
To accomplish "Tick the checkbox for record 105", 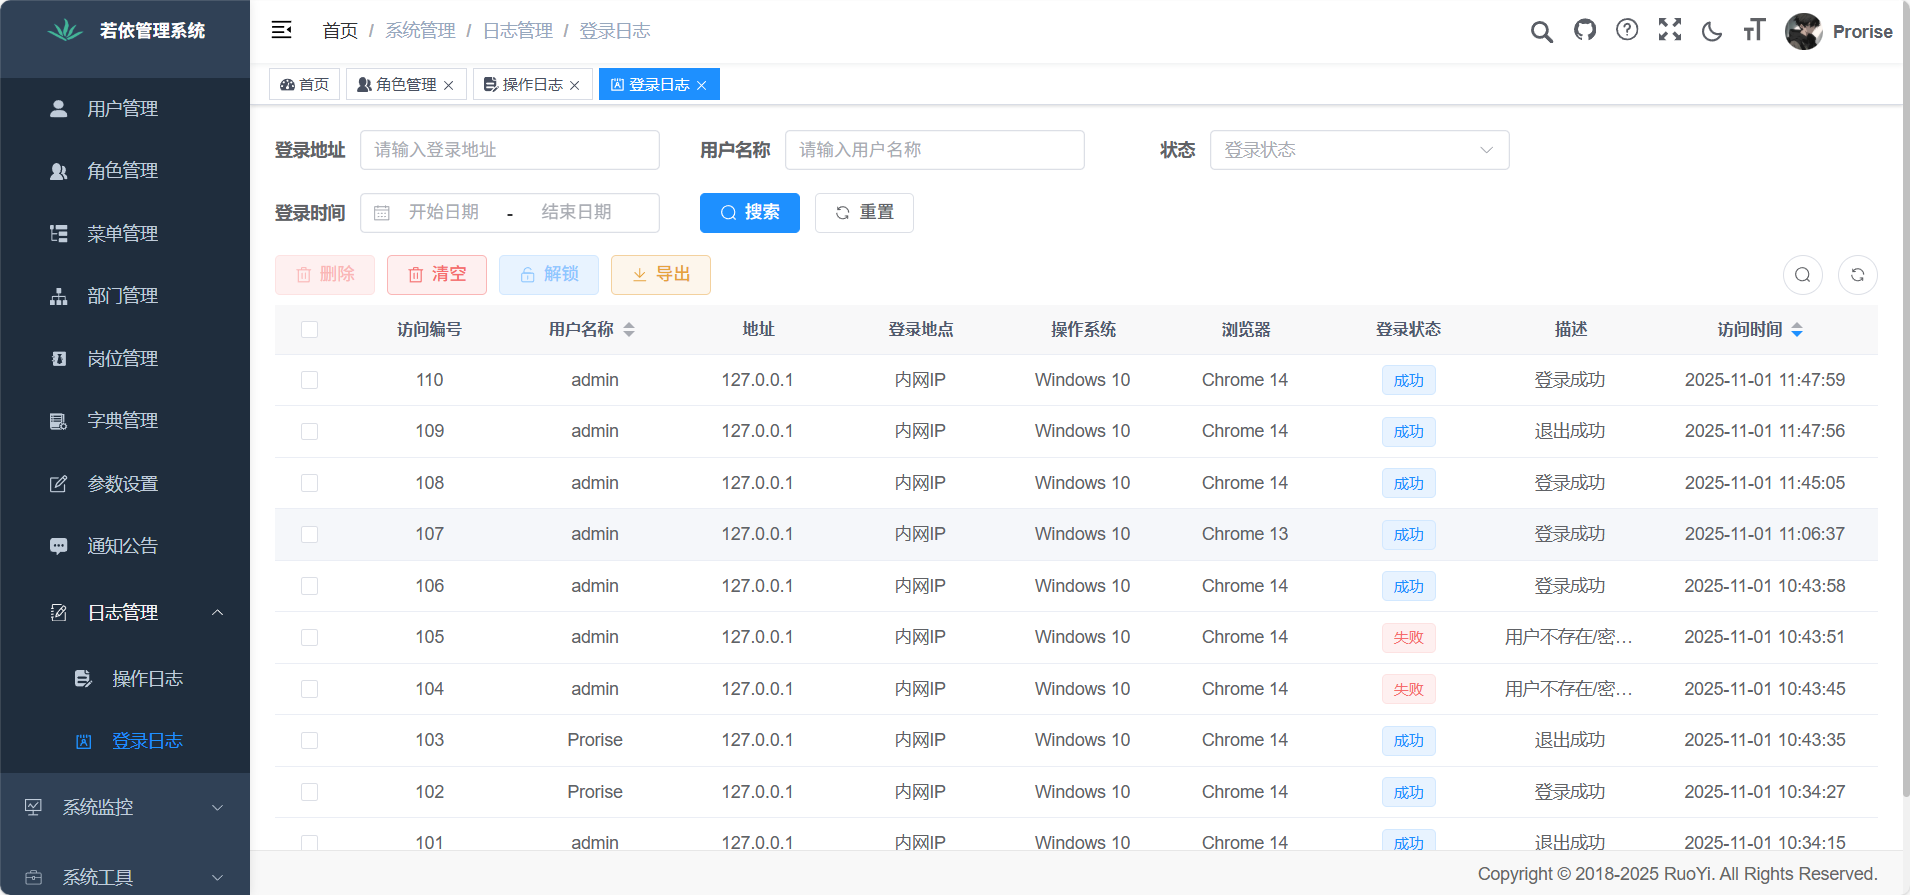I will tap(310, 637).
